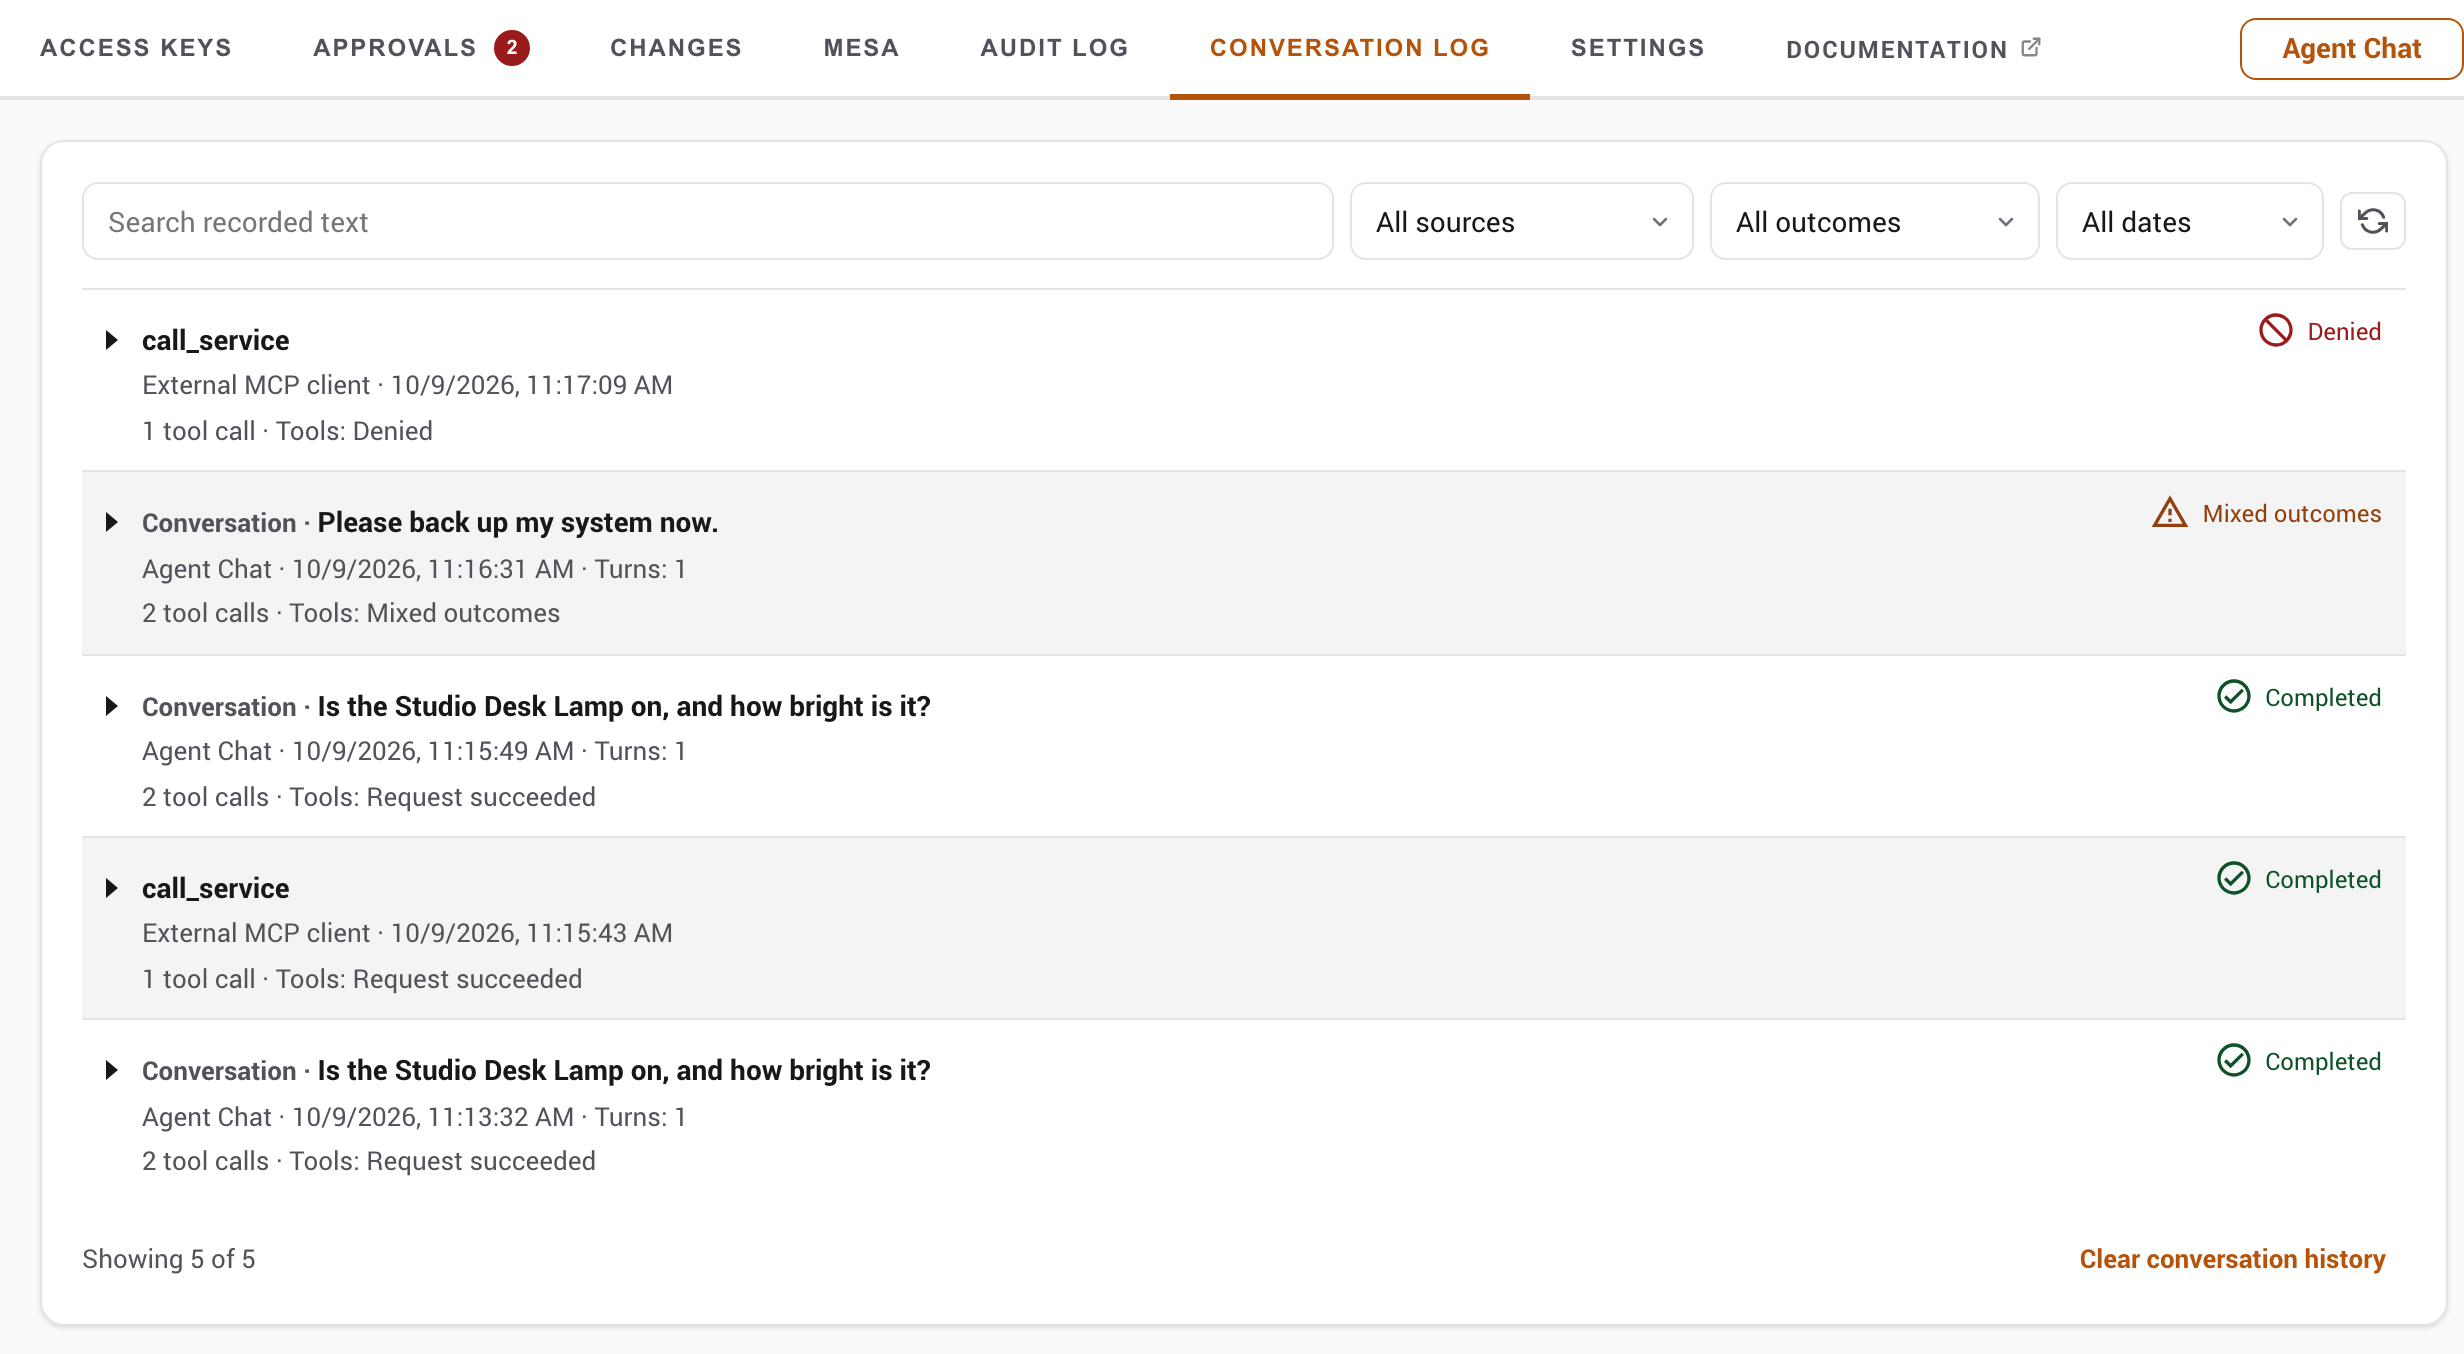Expand the 'Please back up my system now' conversation
2464x1354 pixels.
[112, 522]
